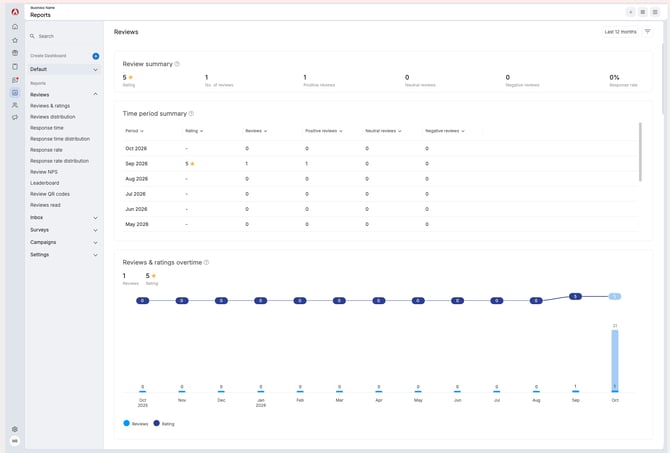Expand the Campaigns section

point(95,243)
